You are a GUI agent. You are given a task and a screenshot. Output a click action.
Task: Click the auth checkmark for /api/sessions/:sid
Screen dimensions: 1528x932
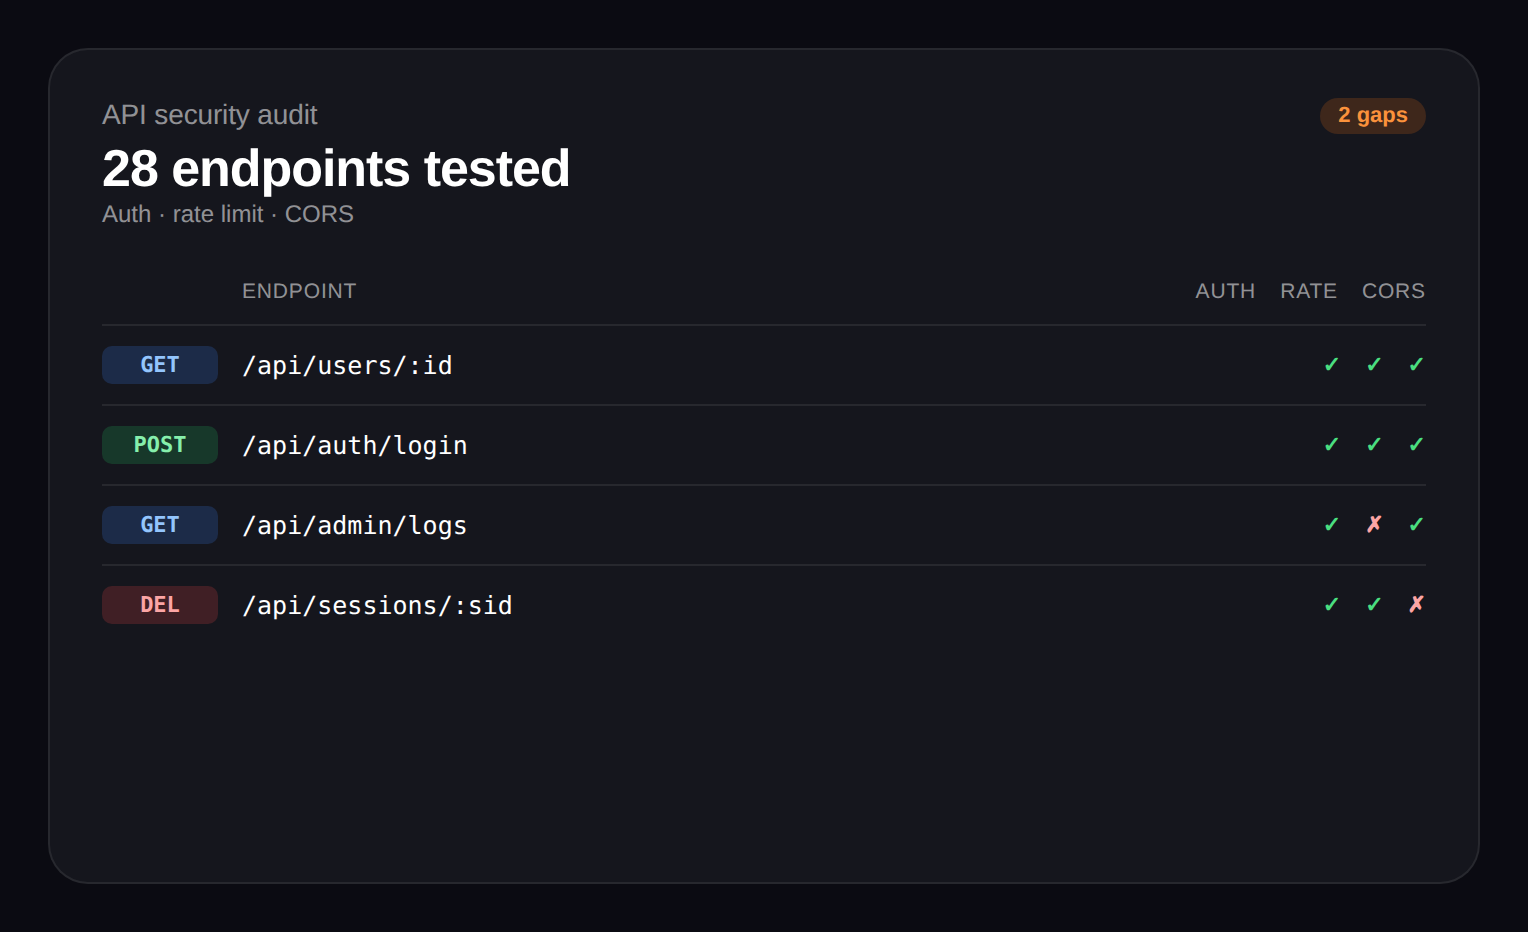click(1331, 604)
